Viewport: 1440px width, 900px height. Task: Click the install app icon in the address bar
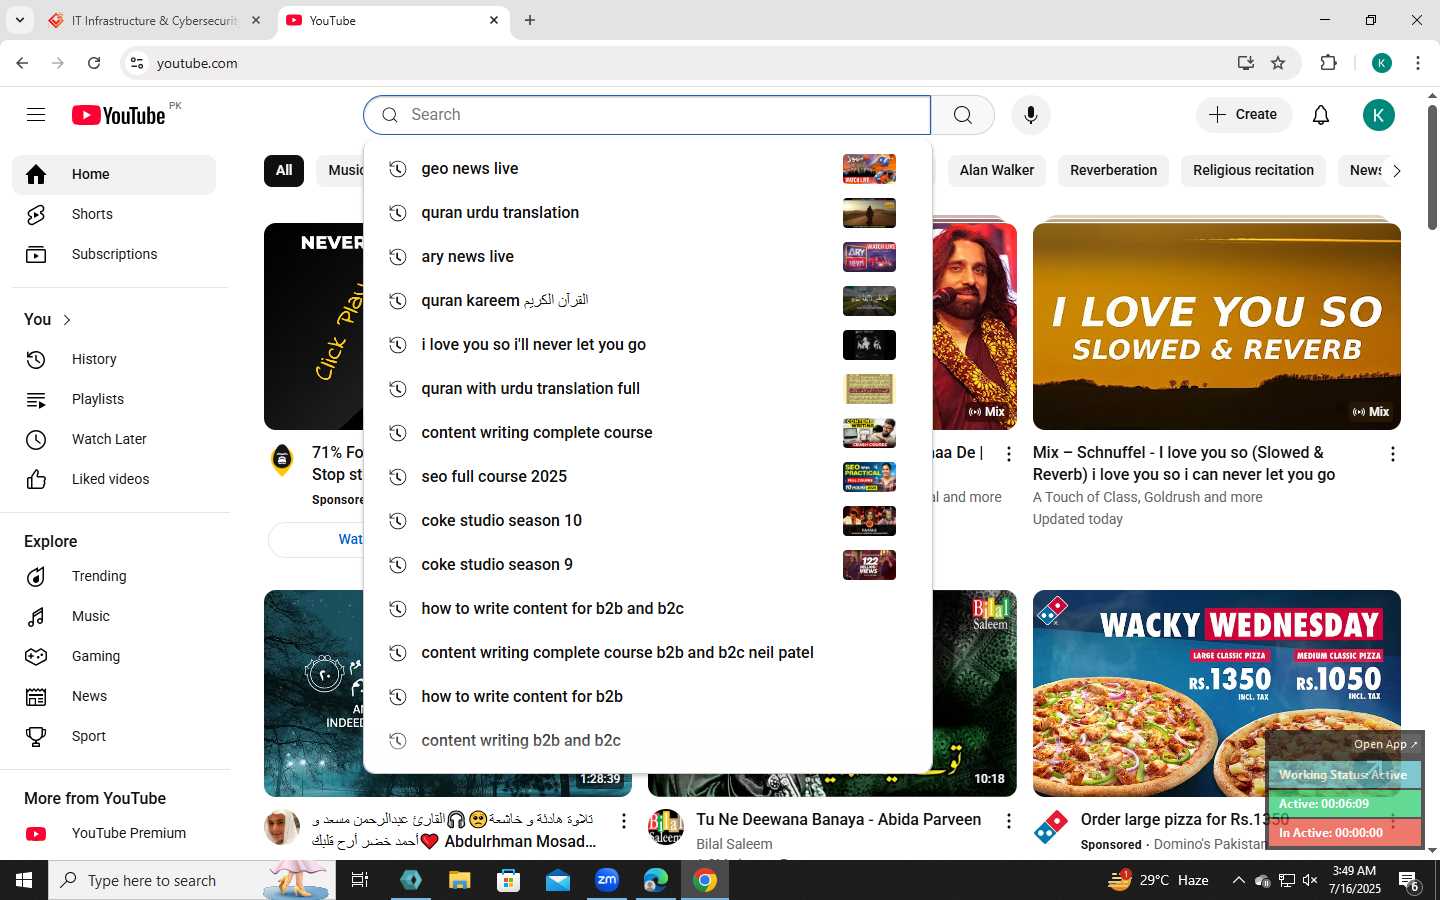(1246, 63)
